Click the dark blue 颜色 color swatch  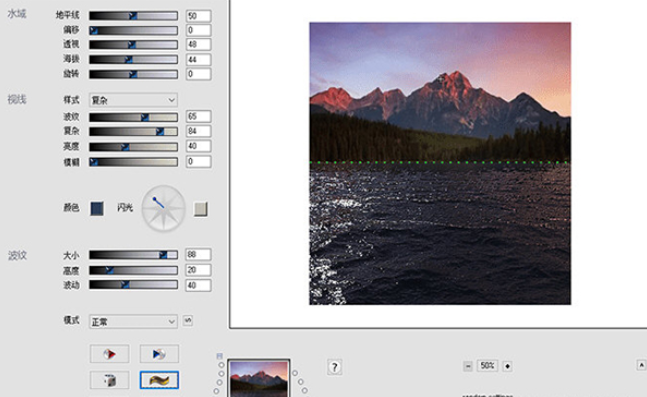point(97,208)
